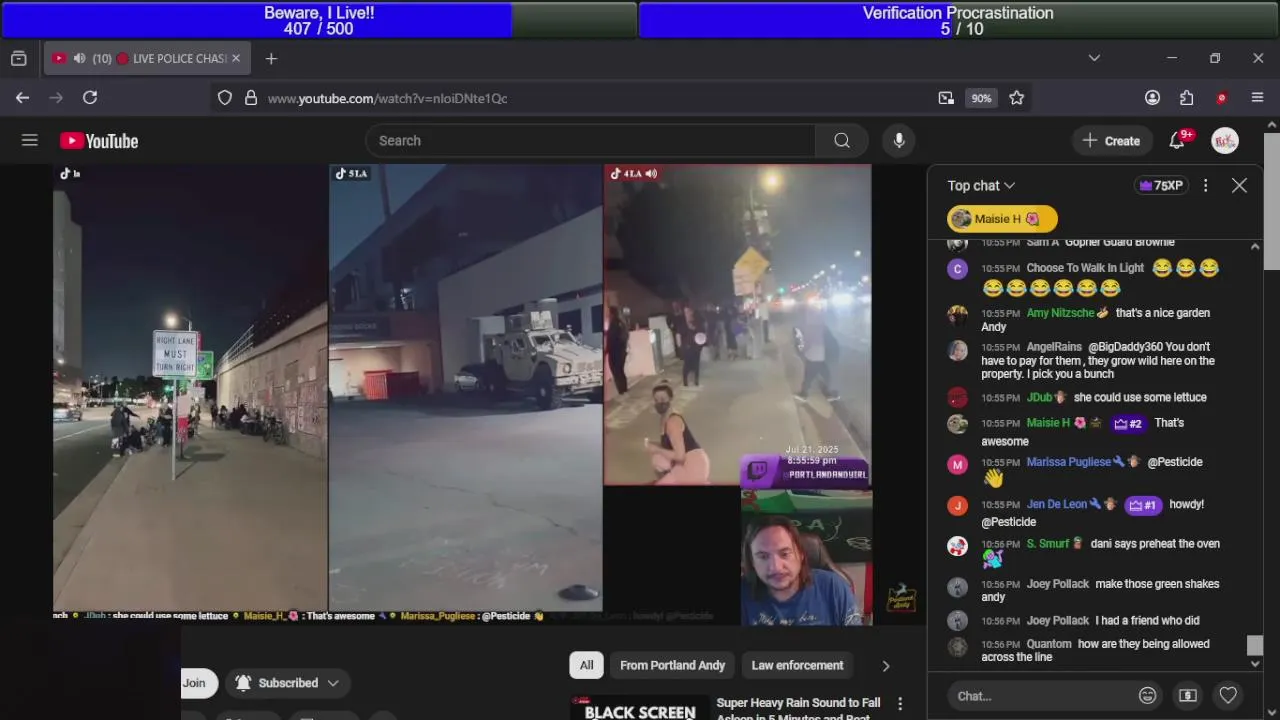Open the Super Chat dollar icon
The image size is (1280, 720).
(x=1188, y=695)
